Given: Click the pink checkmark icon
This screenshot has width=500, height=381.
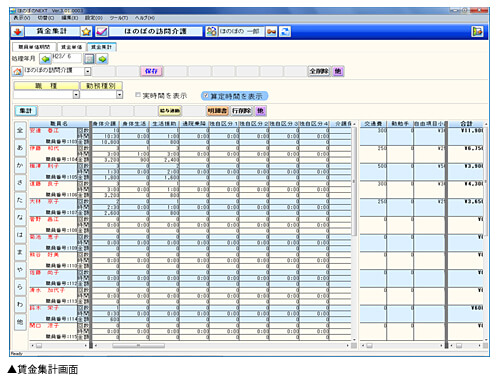Looking at the screenshot, I should tap(101, 32).
